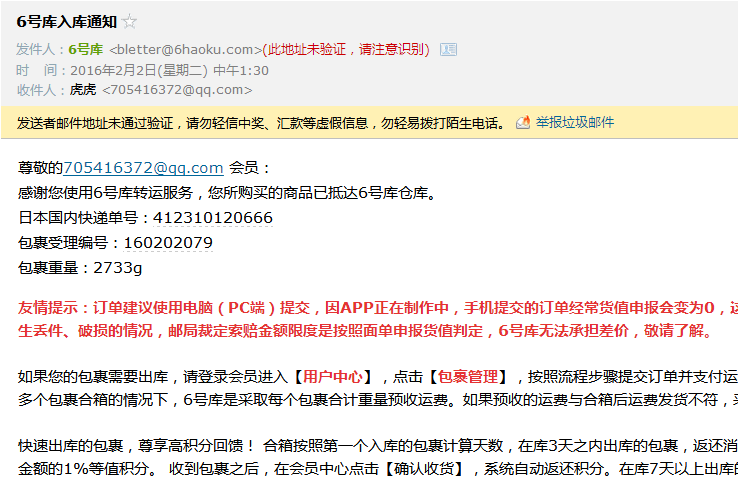Click the email subject 6号库入库通知

point(66,22)
